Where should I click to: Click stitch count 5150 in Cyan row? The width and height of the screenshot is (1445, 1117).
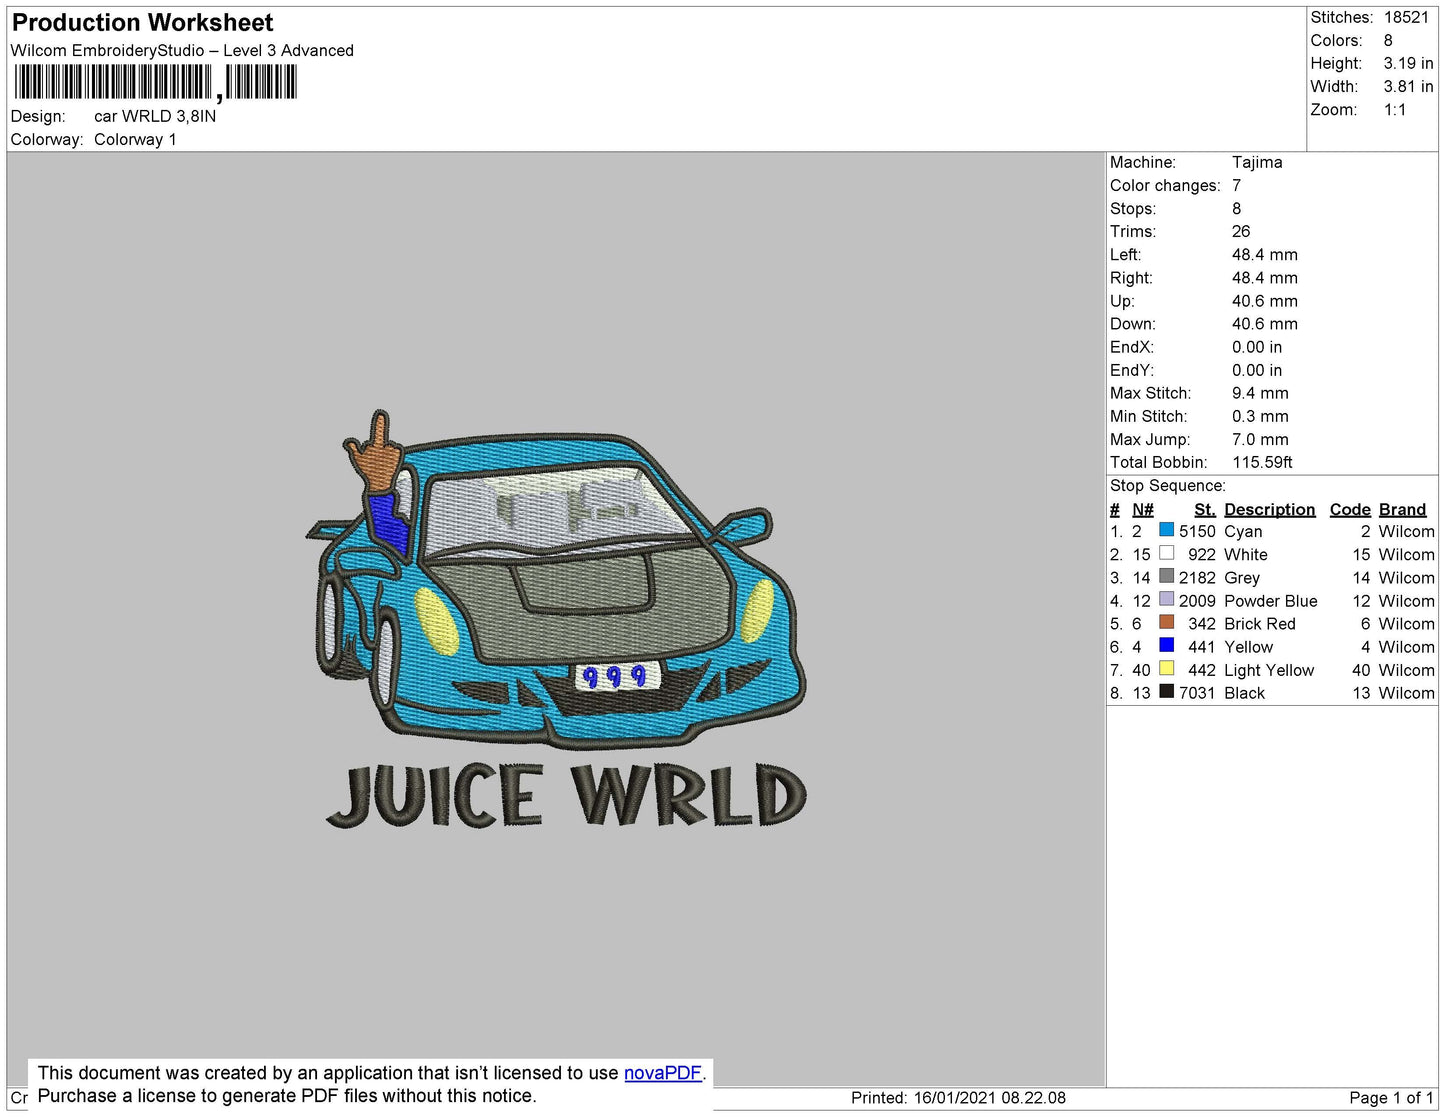pos(1197,531)
